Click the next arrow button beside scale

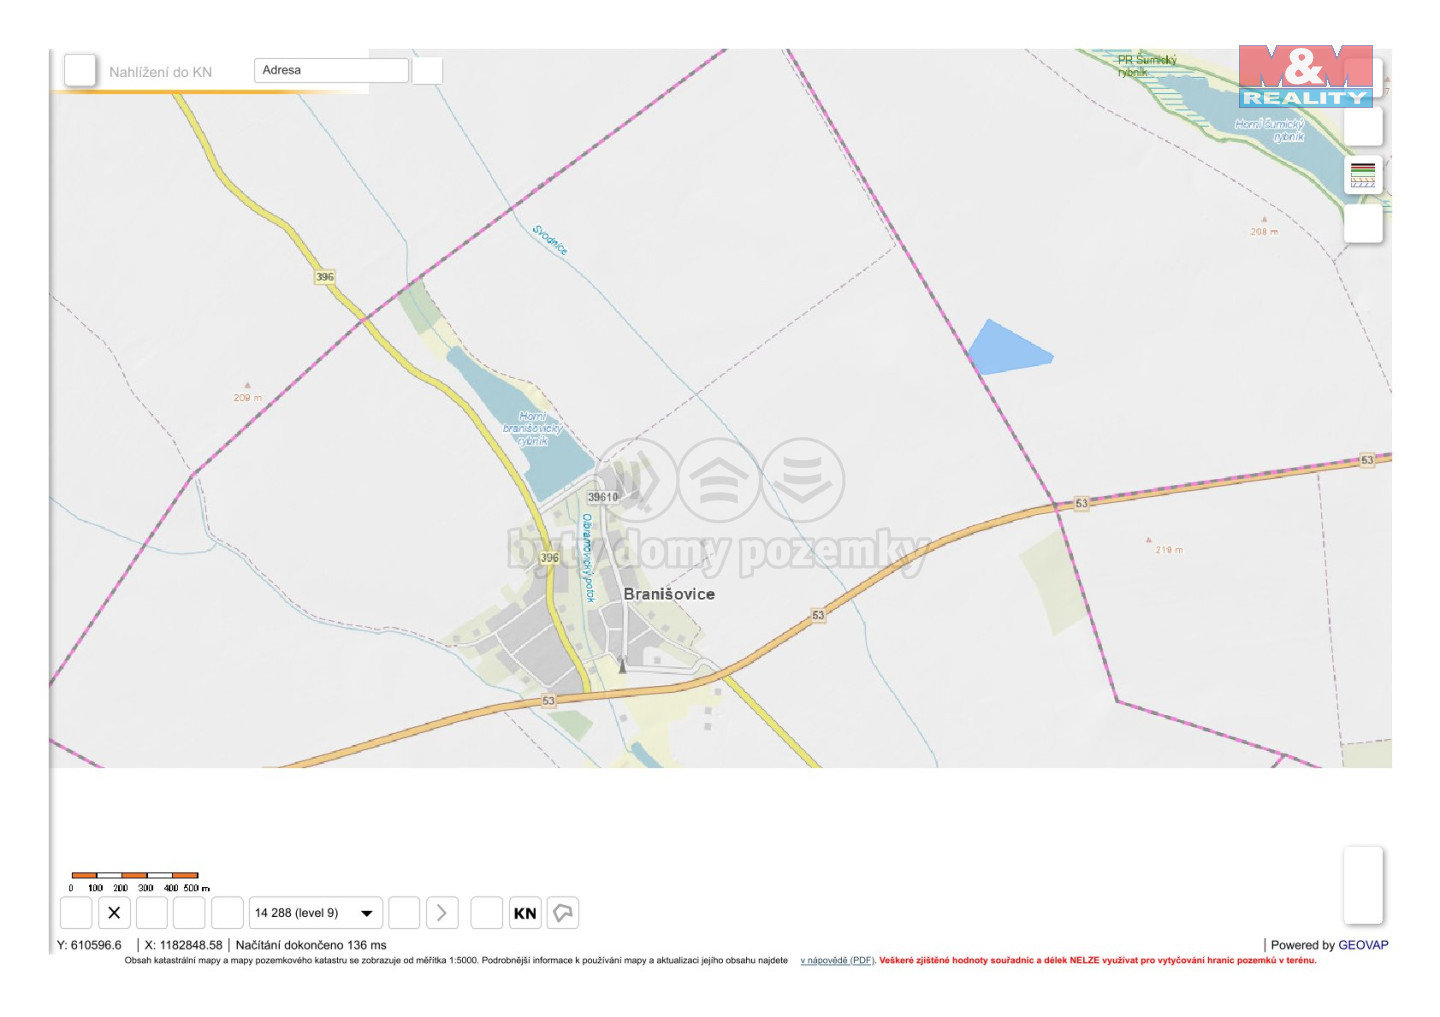tap(442, 912)
